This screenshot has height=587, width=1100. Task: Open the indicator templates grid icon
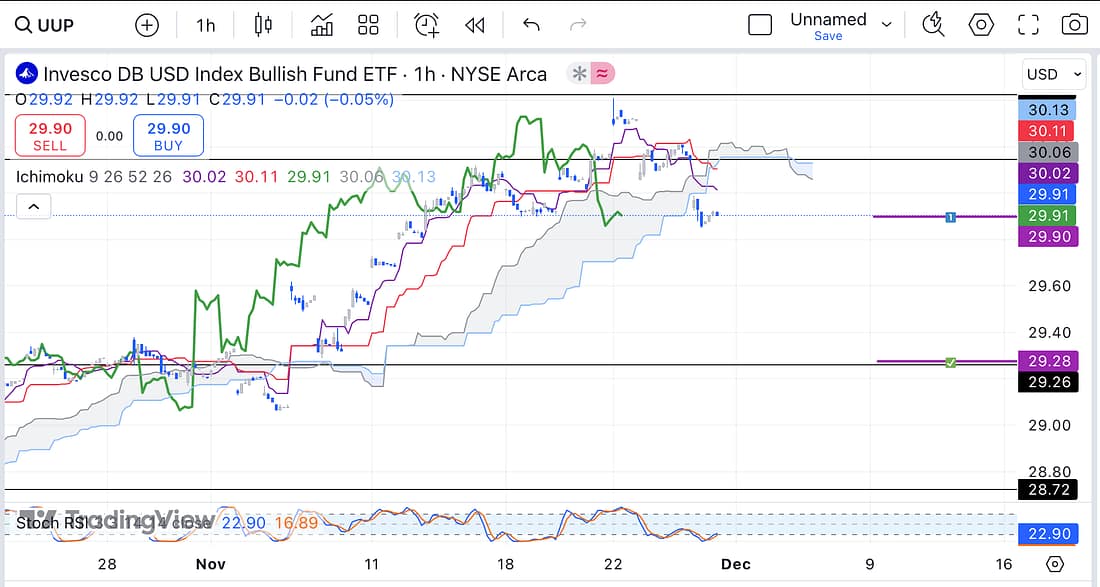click(x=369, y=25)
